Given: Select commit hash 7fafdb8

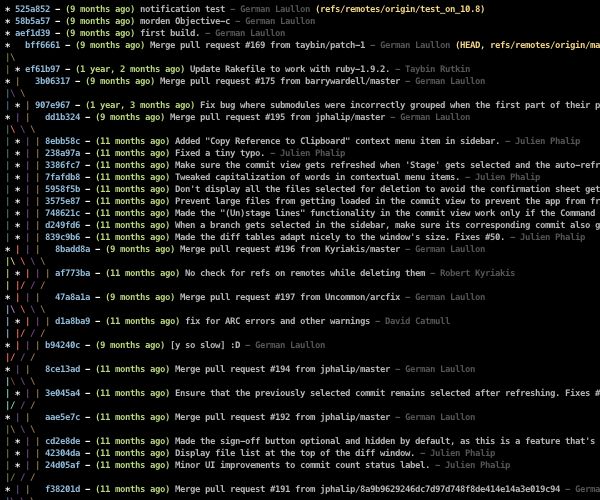Looking at the screenshot, I should [x=63, y=177].
